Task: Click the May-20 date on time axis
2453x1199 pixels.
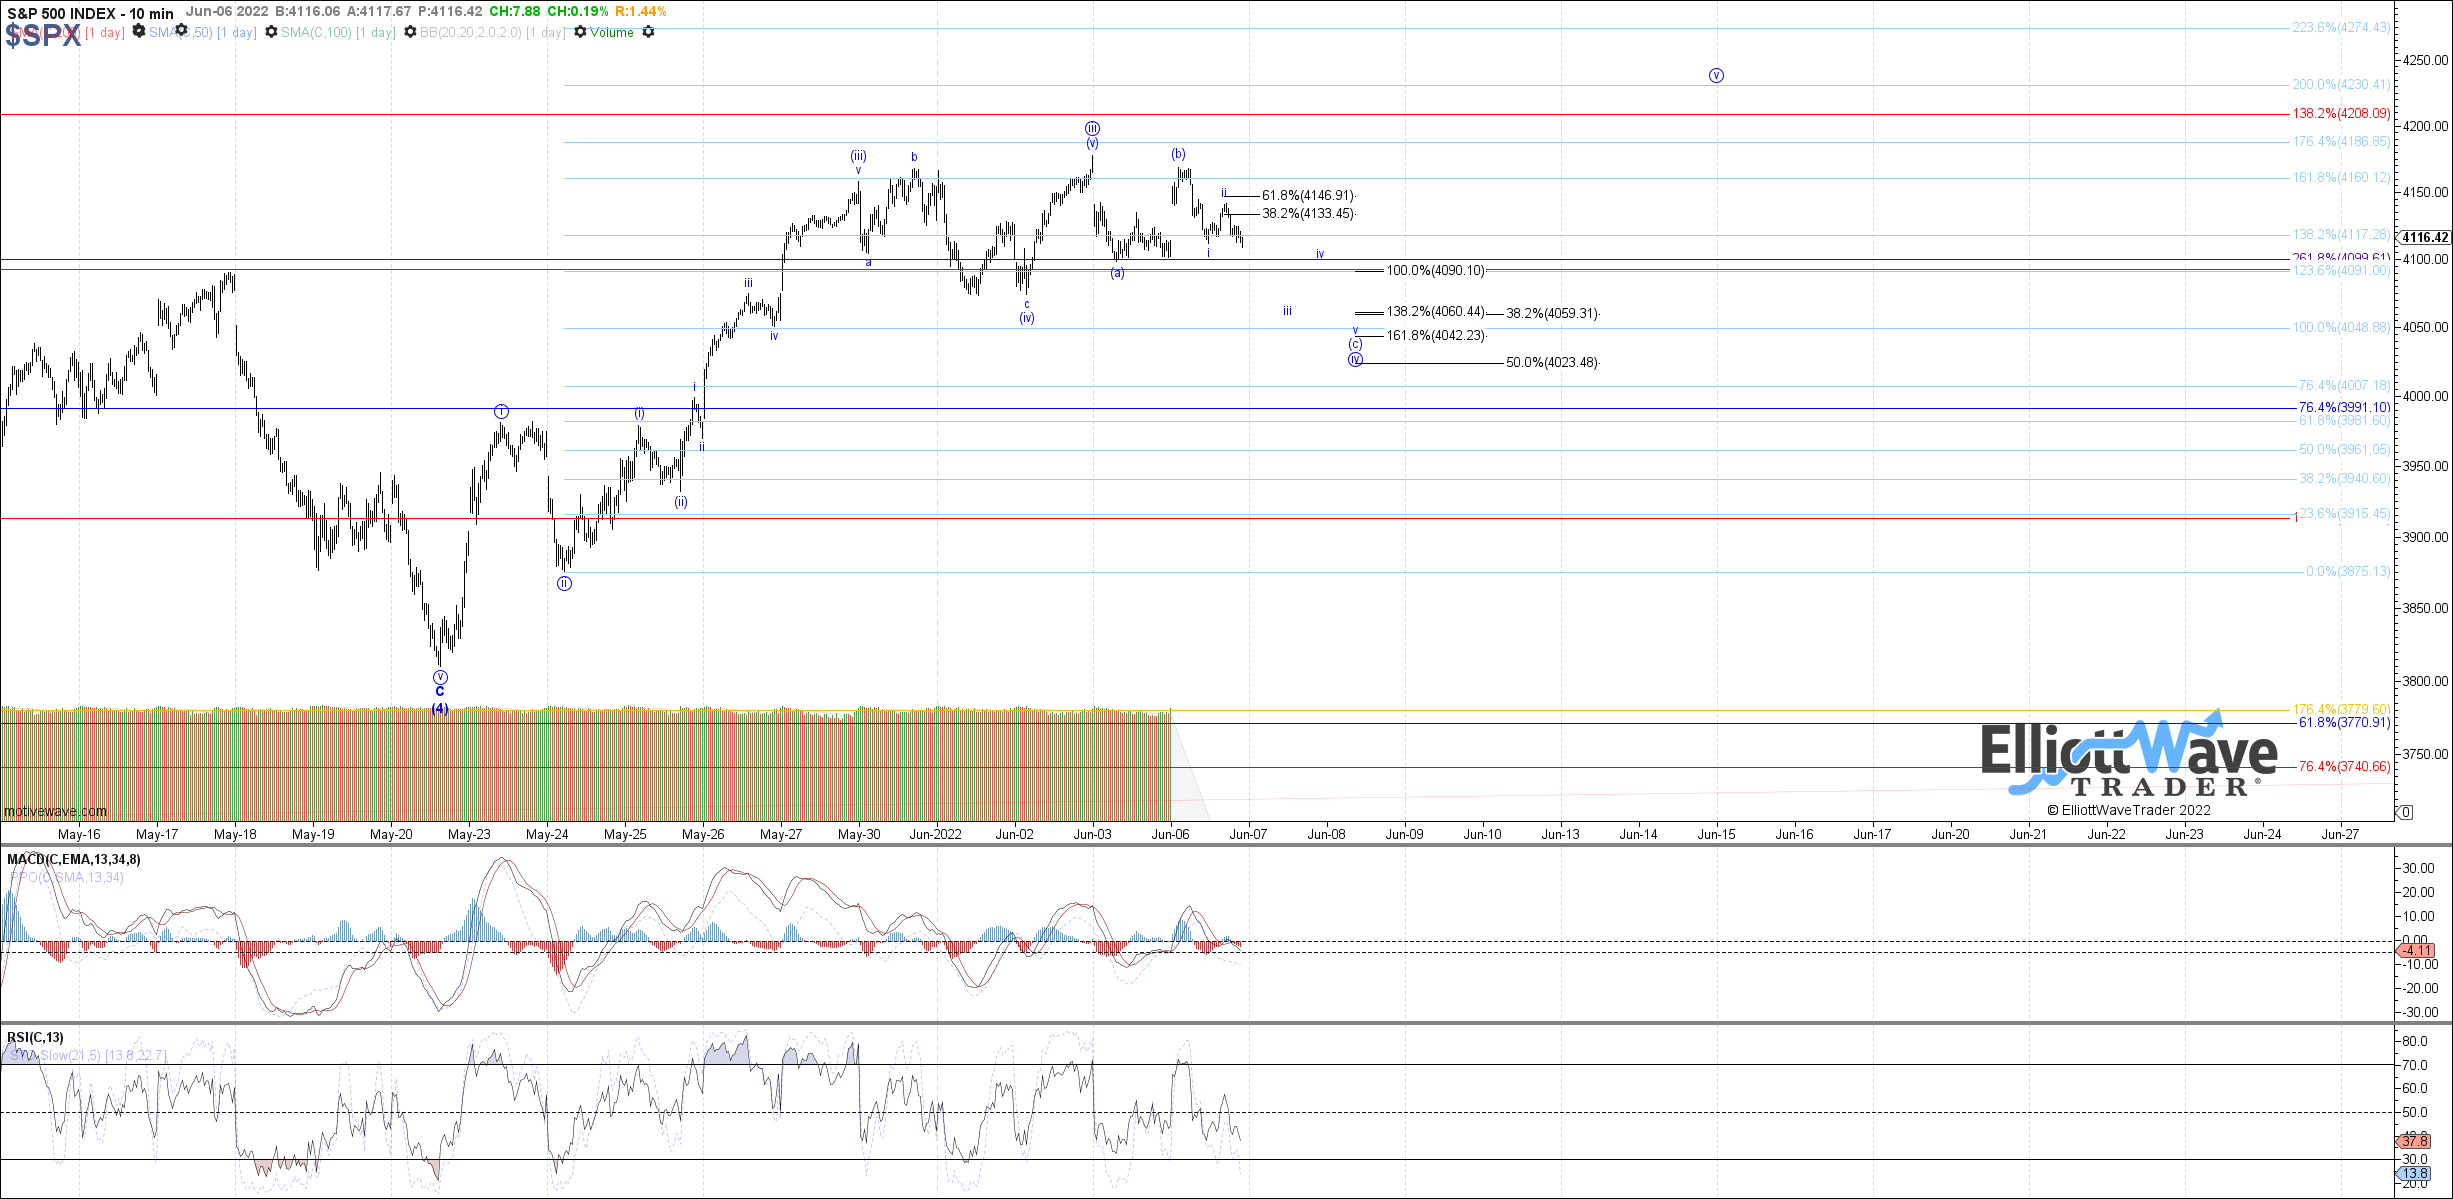Action: point(391,834)
